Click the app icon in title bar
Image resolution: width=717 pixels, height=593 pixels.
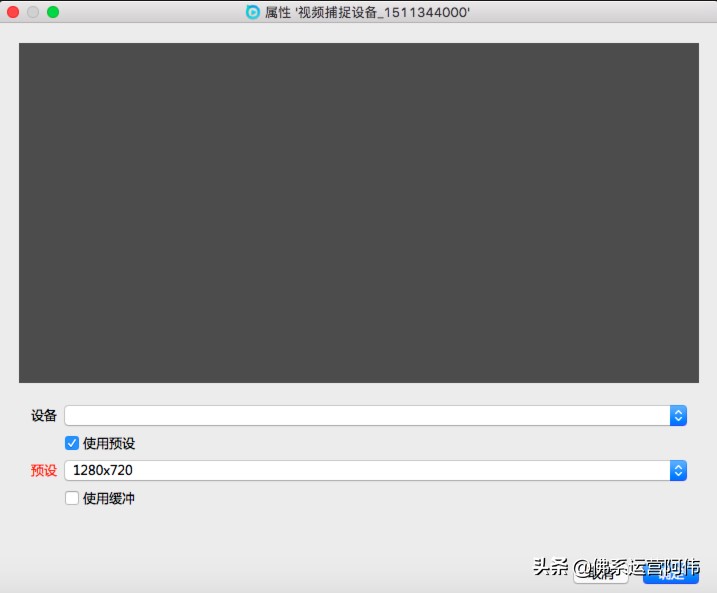pos(252,12)
